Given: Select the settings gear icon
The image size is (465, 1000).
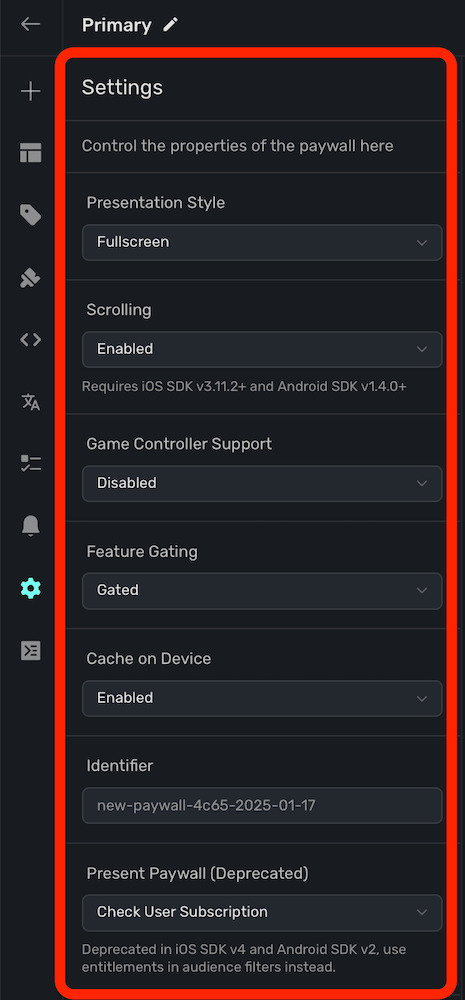Looking at the screenshot, I should click(31, 588).
